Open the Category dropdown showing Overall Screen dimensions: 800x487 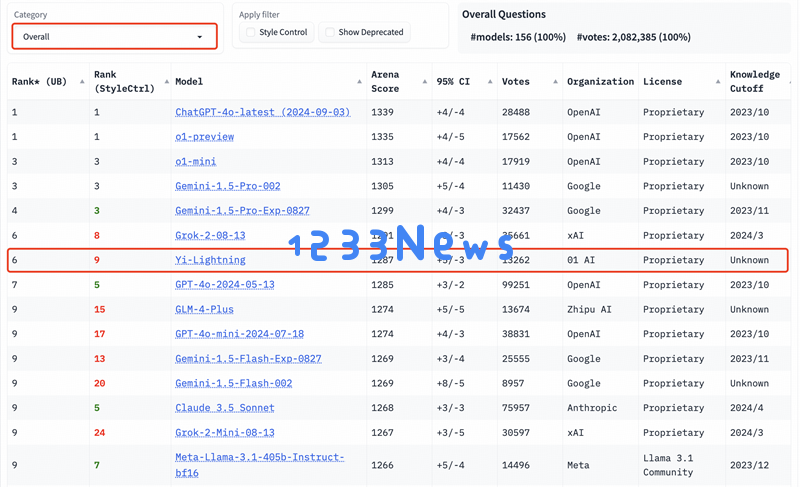pos(114,36)
